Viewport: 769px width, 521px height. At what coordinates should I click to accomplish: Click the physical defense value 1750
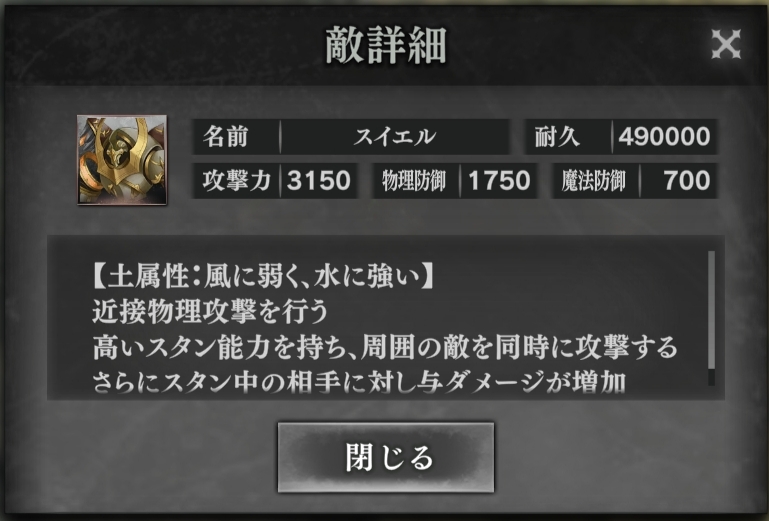click(499, 181)
